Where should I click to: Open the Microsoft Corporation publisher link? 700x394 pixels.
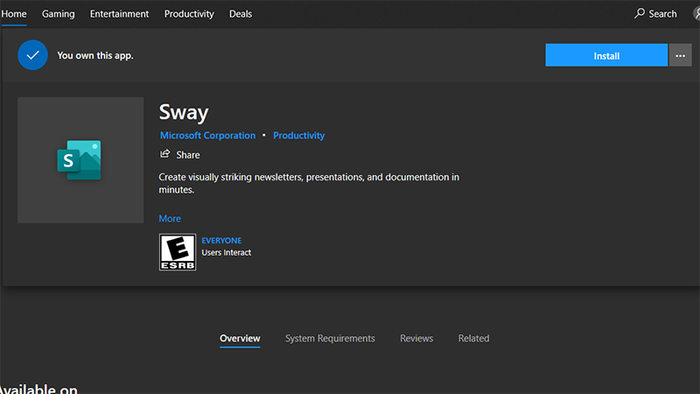tap(208, 135)
